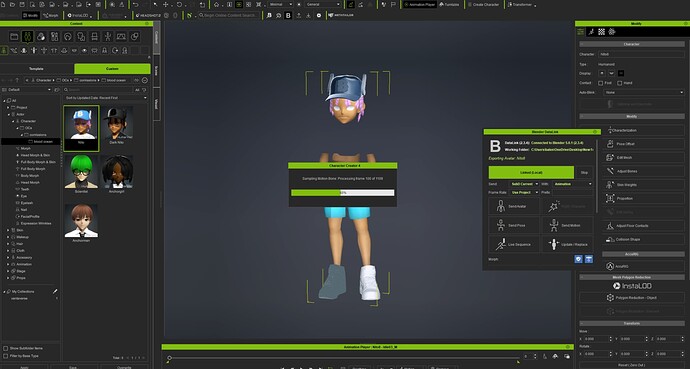Screen dimensions: 690x369
Task: Open the Scene side tab
Action: [156, 71]
